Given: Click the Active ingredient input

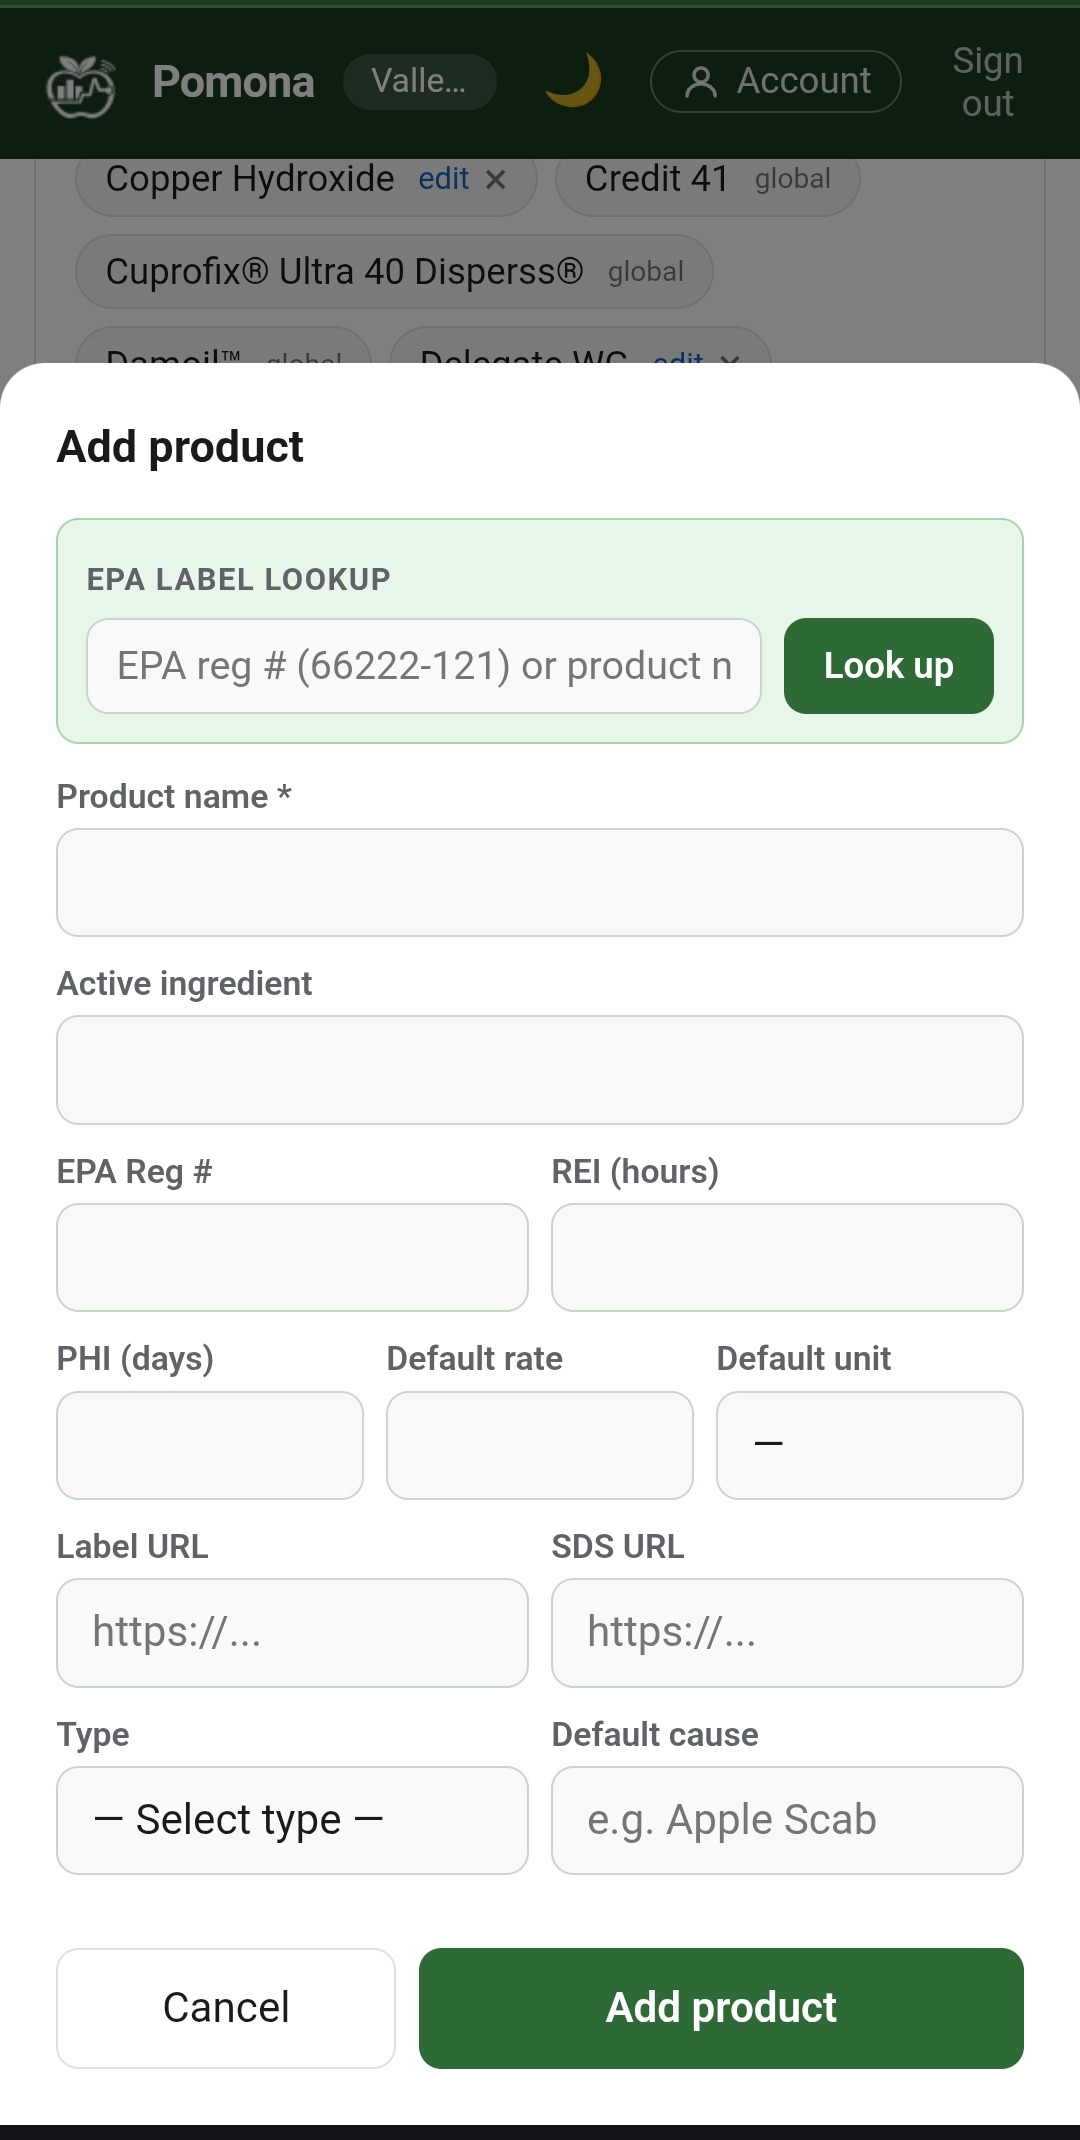Looking at the screenshot, I should tap(540, 1070).
